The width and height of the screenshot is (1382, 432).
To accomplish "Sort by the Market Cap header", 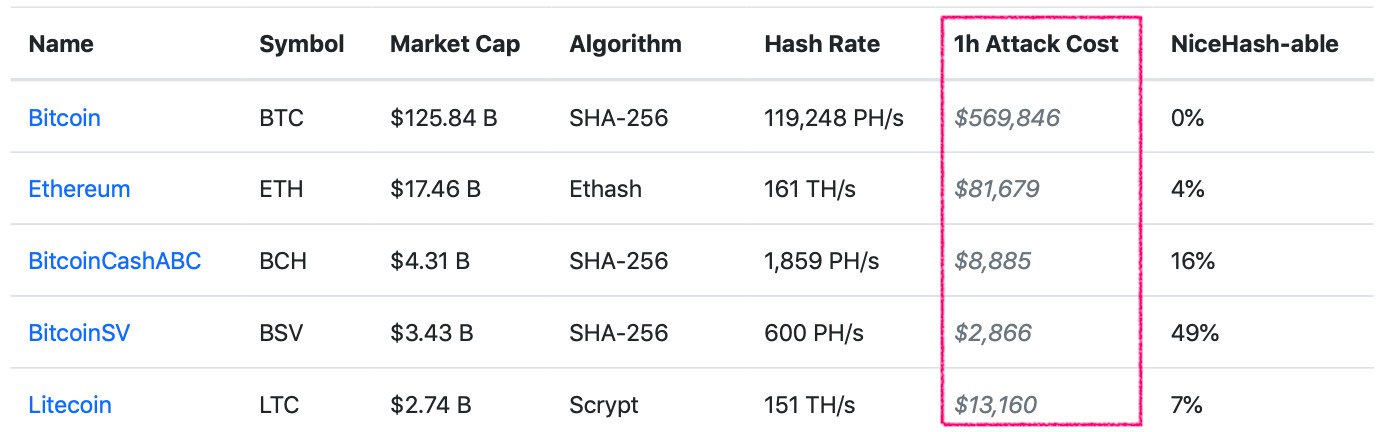I will tap(455, 44).
